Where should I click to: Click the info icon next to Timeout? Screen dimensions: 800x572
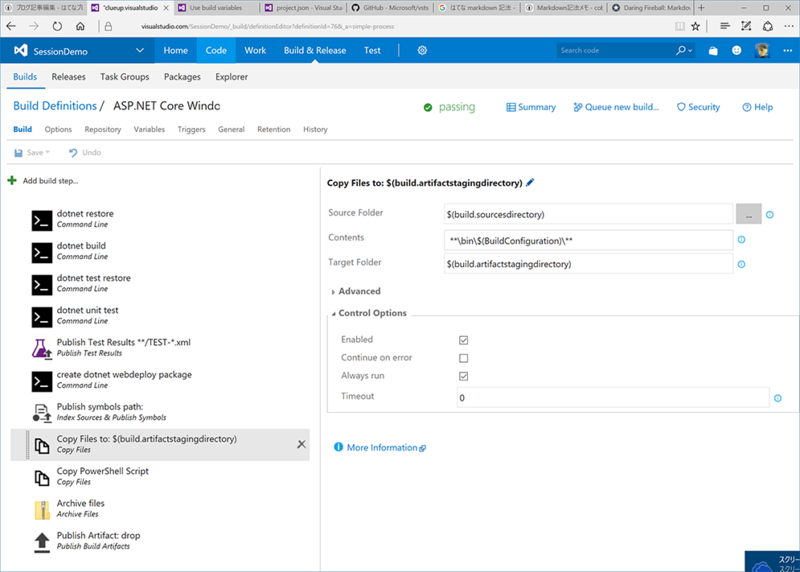(778, 398)
